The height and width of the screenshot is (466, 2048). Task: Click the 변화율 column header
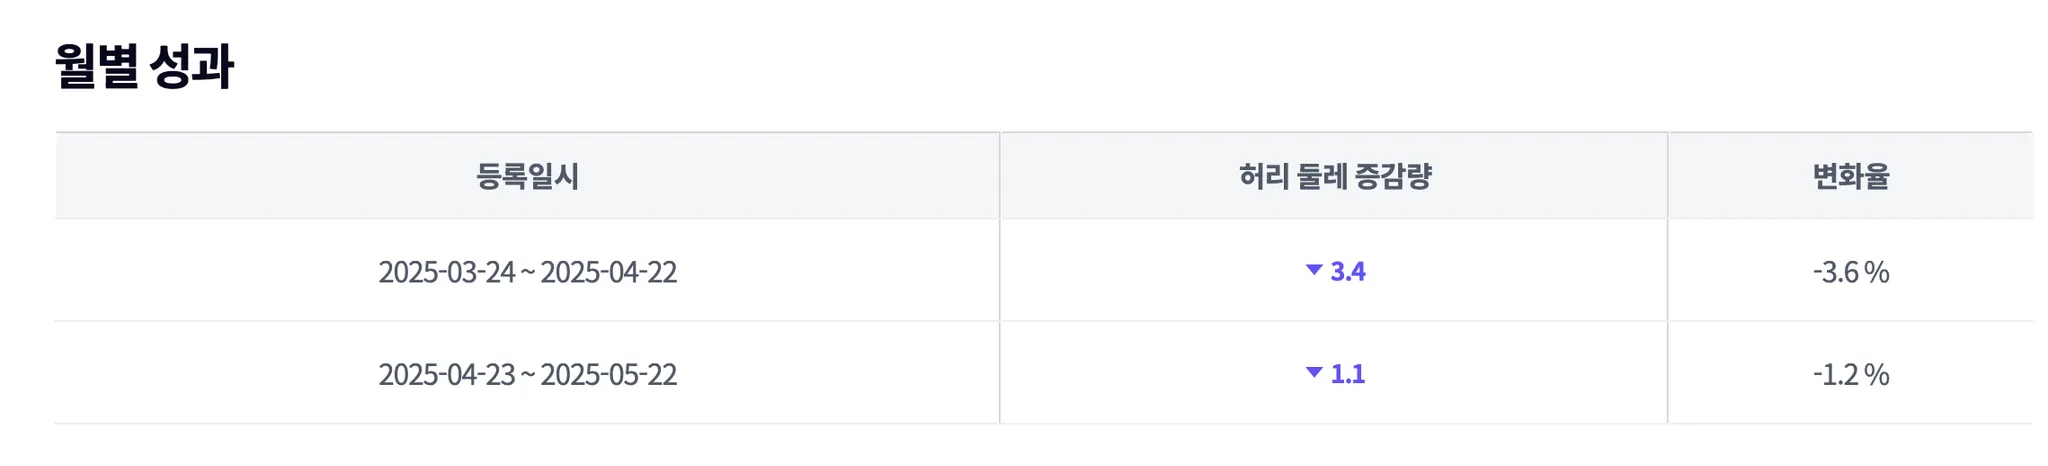[x=1851, y=176]
